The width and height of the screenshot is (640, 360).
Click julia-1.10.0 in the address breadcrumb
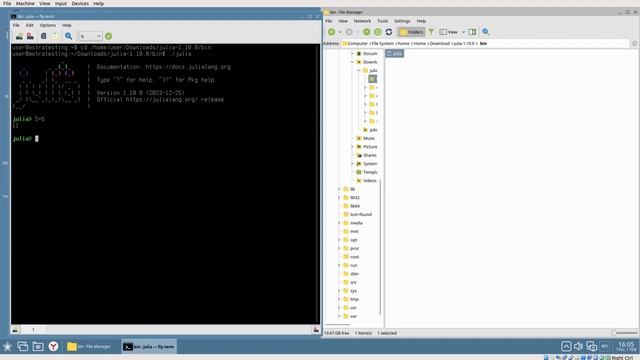click(464, 43)
